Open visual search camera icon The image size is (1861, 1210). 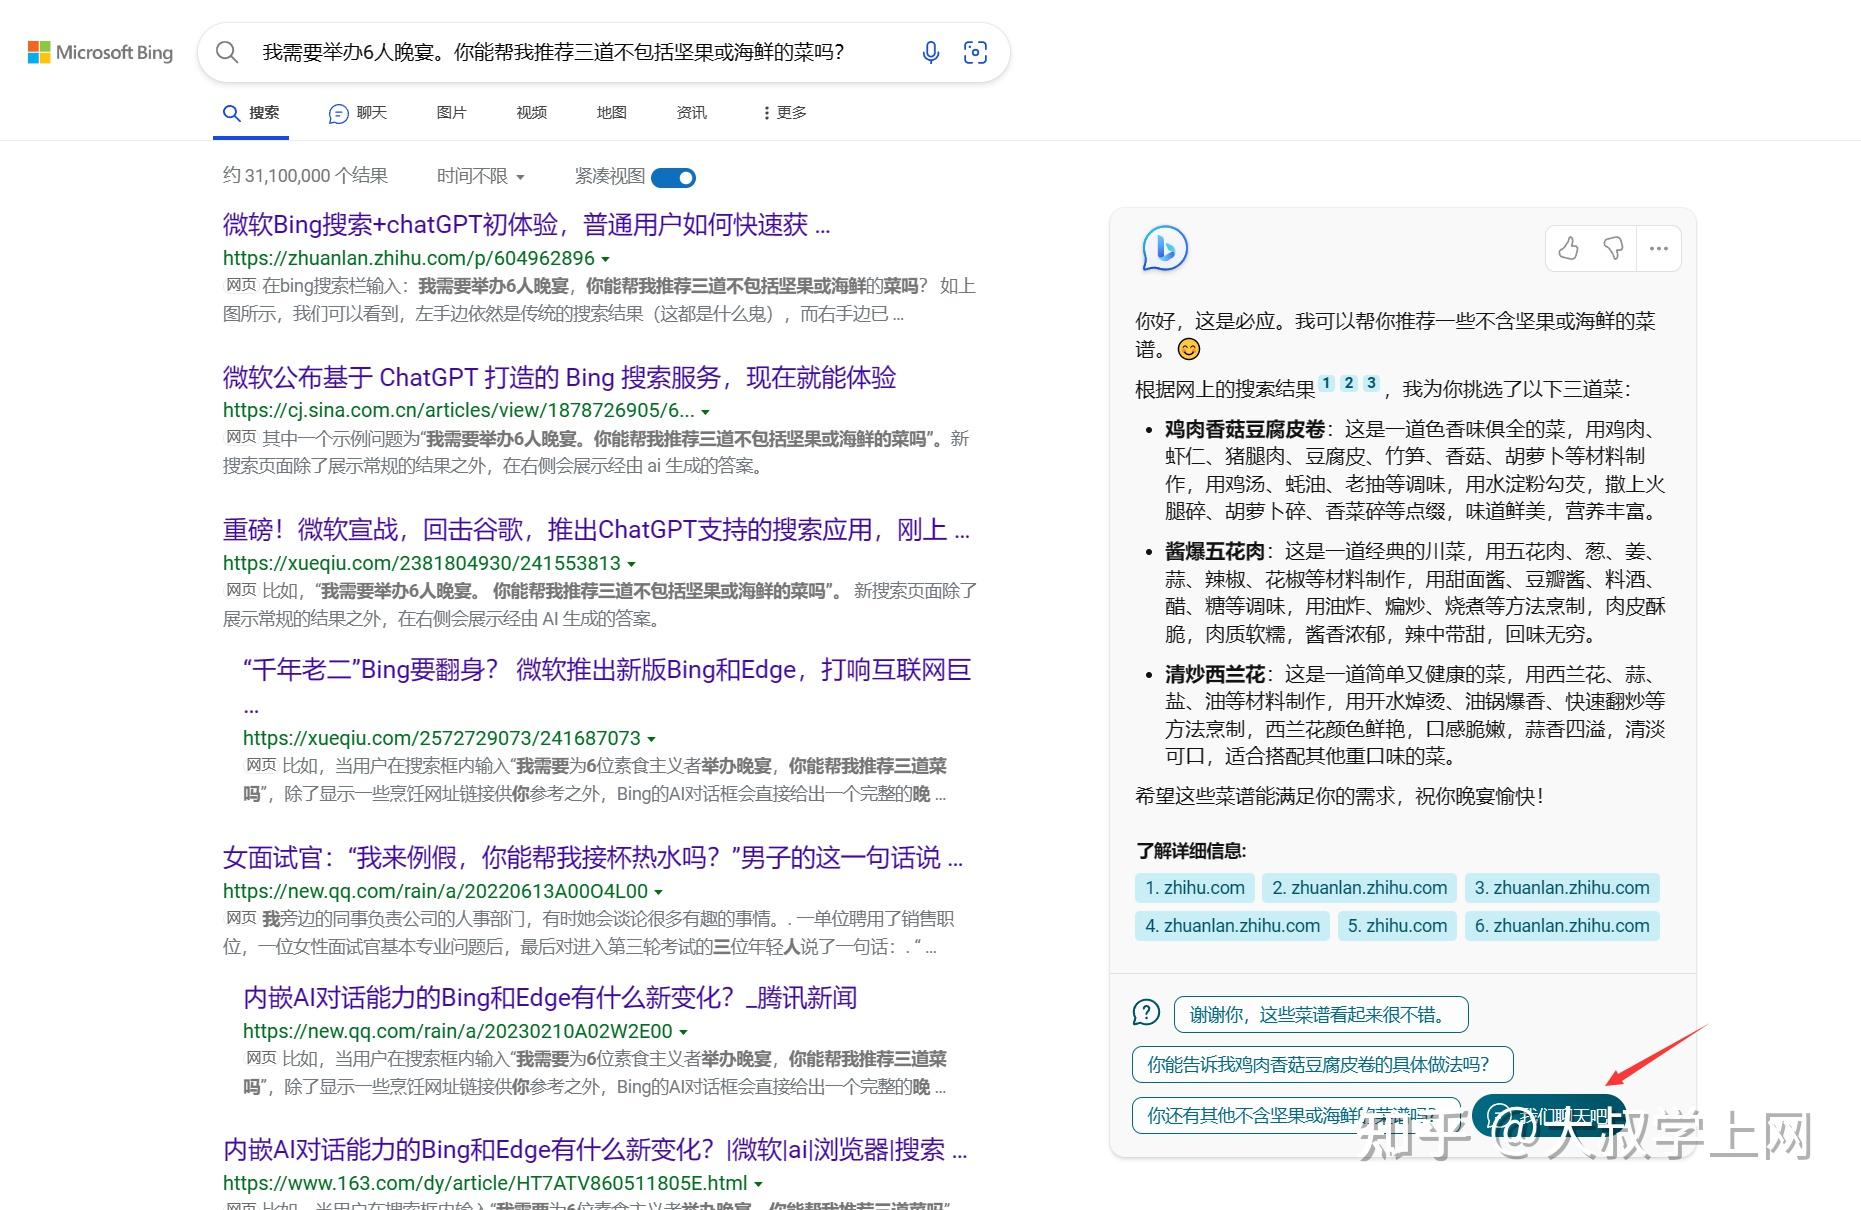(x=975, y=52)
